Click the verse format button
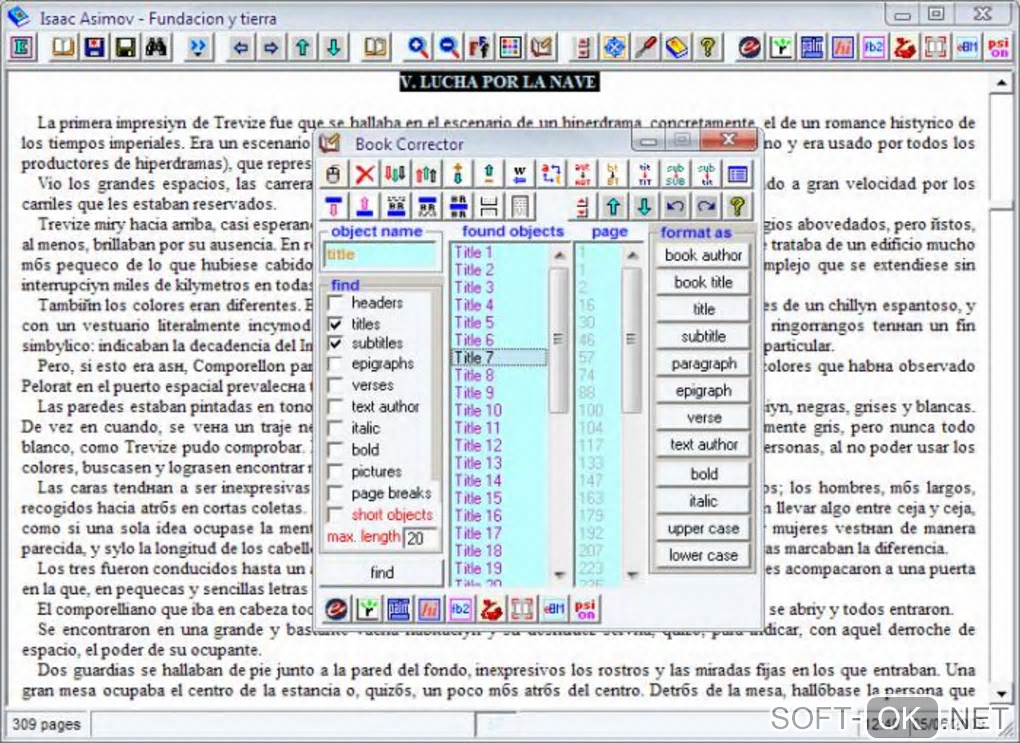The height and width of the screenshot is (743, 1020). [703, 418]
